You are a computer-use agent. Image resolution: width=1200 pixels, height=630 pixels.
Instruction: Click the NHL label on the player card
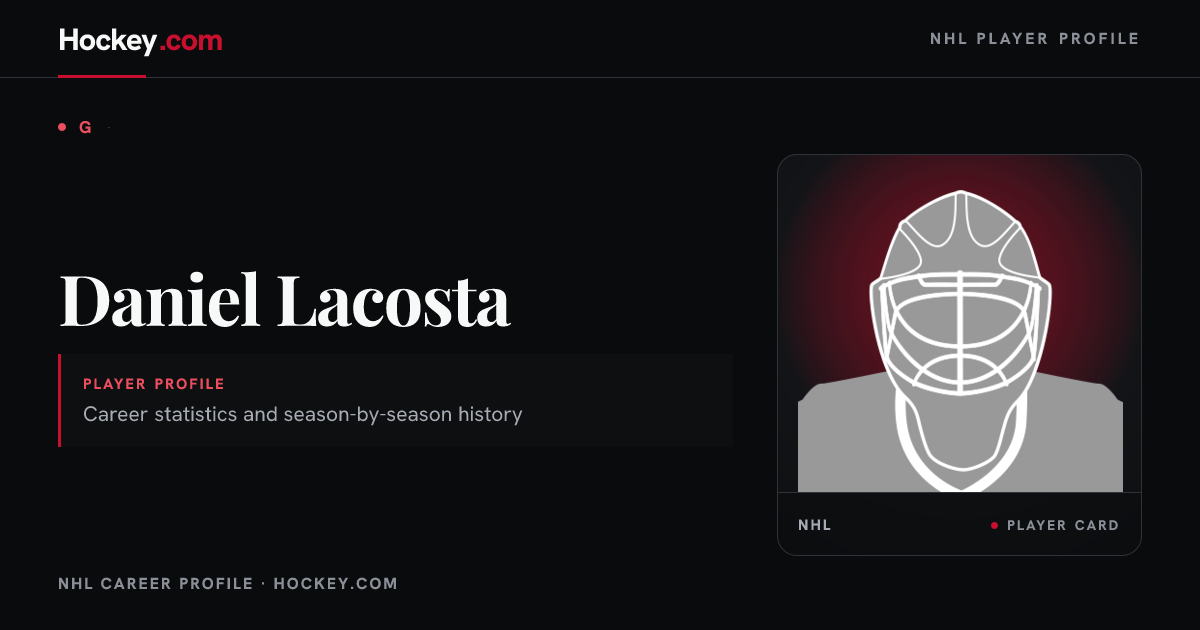815,525
